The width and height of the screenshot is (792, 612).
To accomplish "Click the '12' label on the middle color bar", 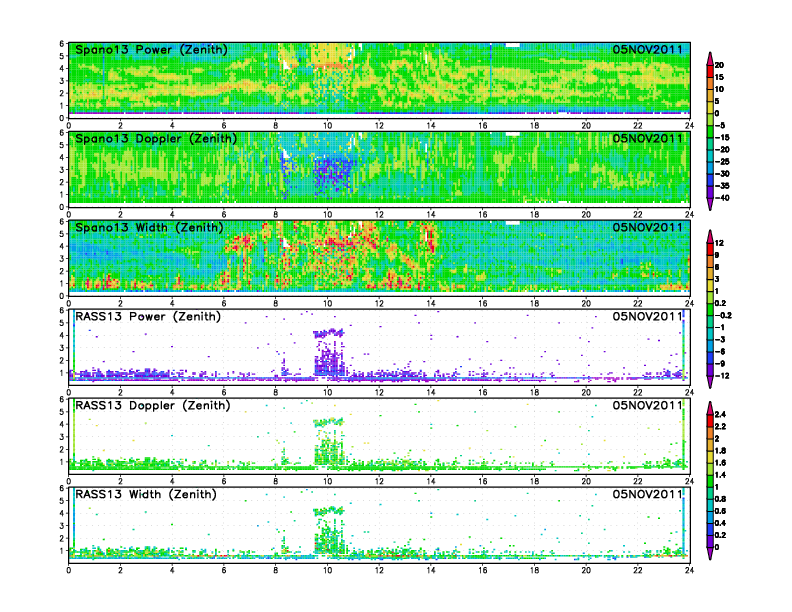I will pyautogui.click(x=719, y=243).
